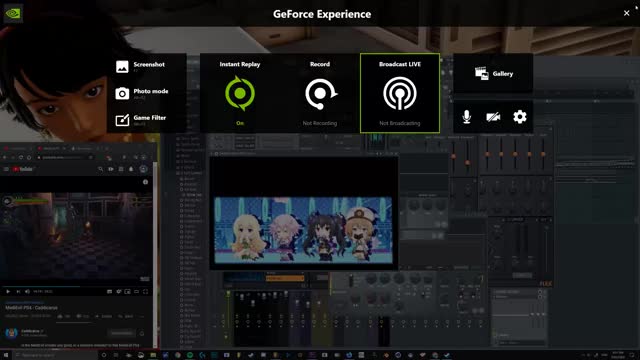Image resolution: width=640 pixels, height=360 pixels.
Task: Enter fullscreen on the YouTube player
Action: pyautogui.click(x=145, y=291)
